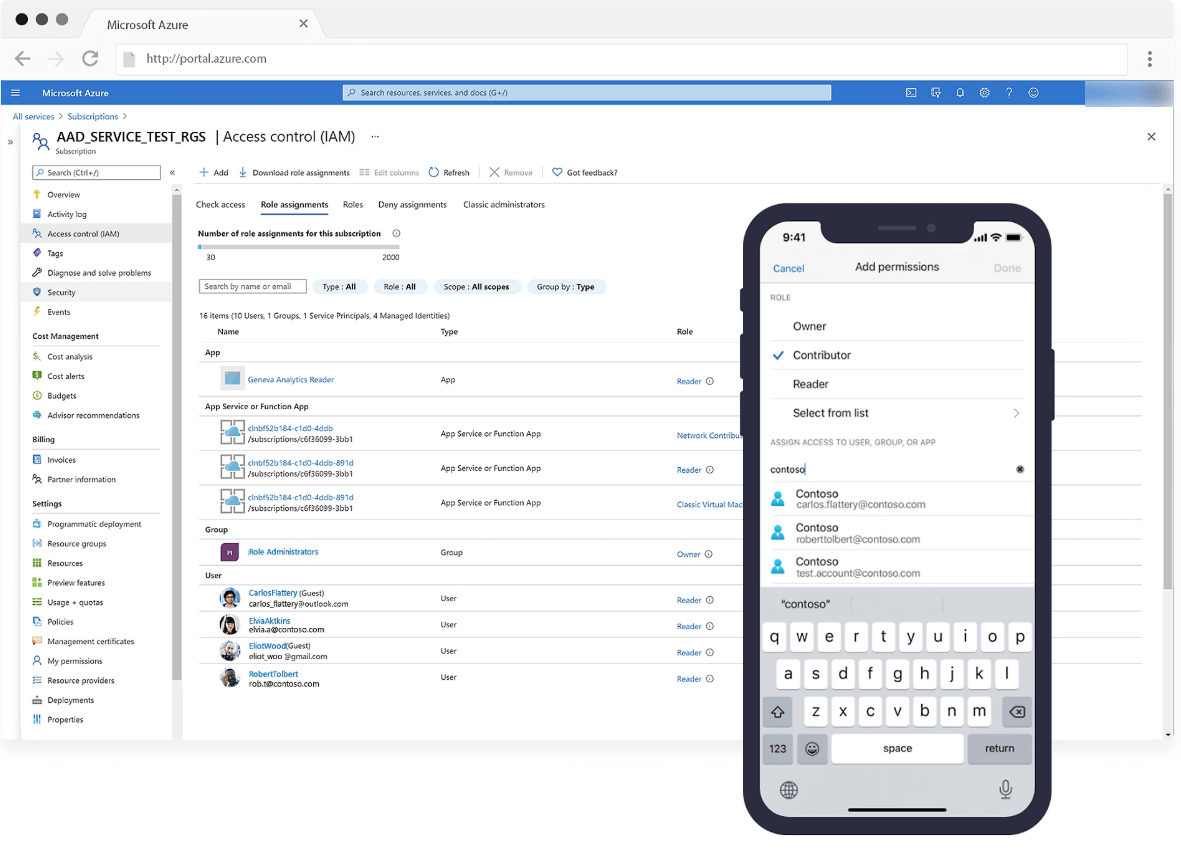Viewport: 1181px width, 865px height.
Task: Select the Reader role on phone
Action: coord(897,384)
